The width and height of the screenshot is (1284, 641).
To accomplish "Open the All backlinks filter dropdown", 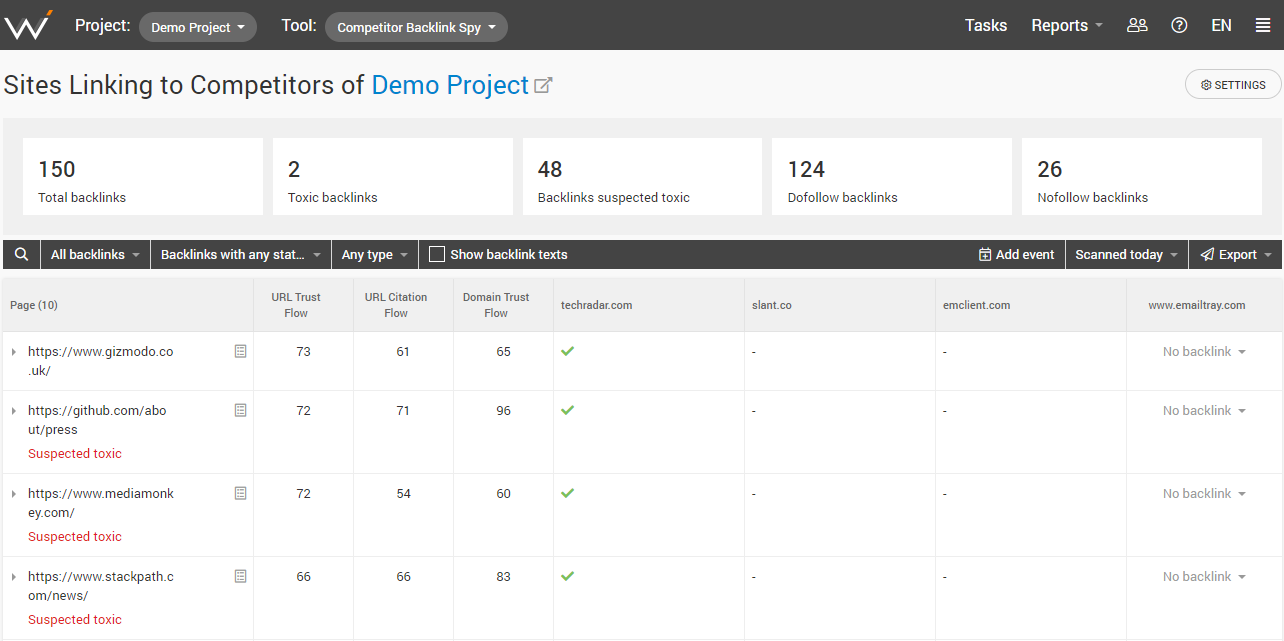I will pyautogui.click(x=95, y=255).
